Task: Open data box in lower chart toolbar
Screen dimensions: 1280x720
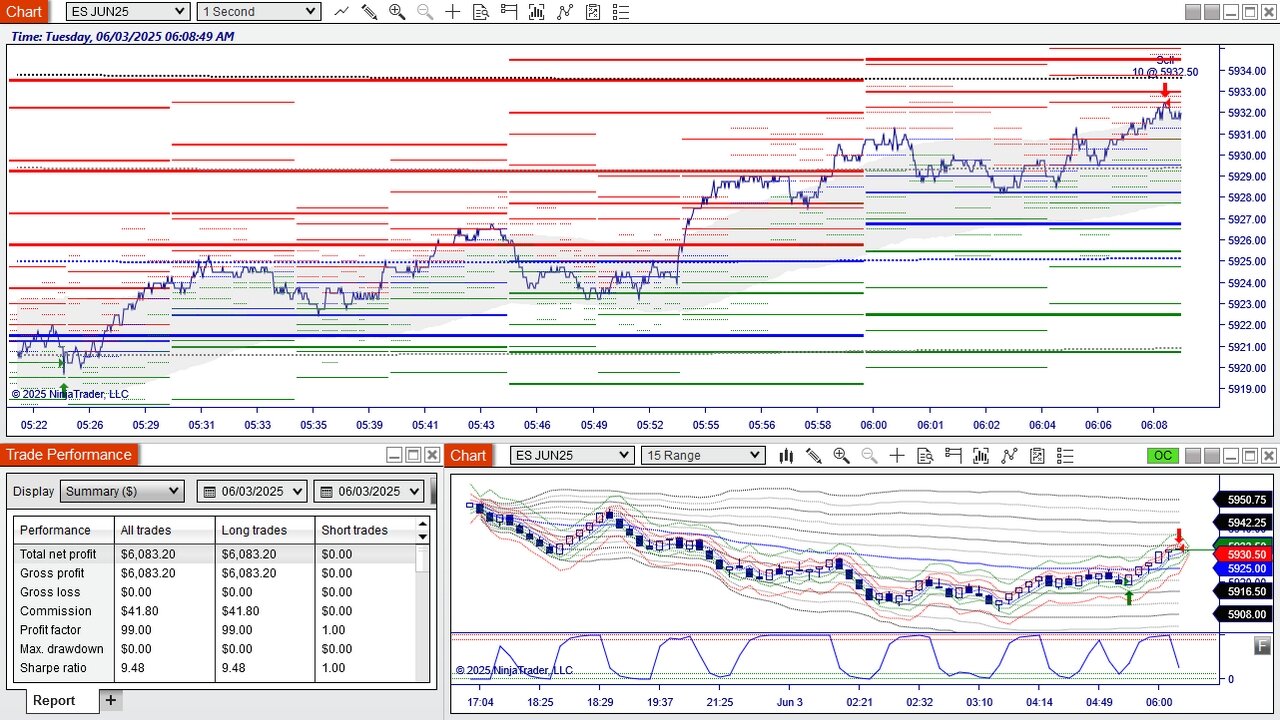Action: pos(925,456)
